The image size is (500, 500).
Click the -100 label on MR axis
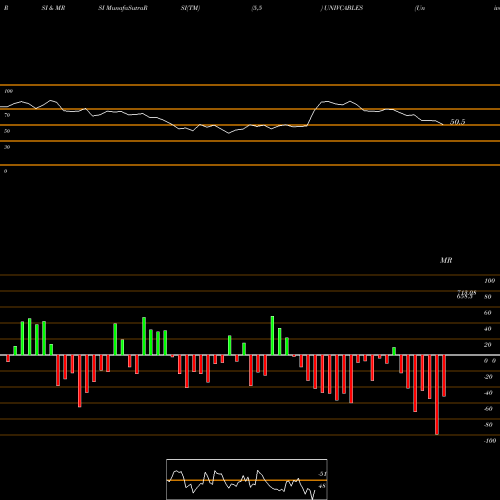pos(490,441)
